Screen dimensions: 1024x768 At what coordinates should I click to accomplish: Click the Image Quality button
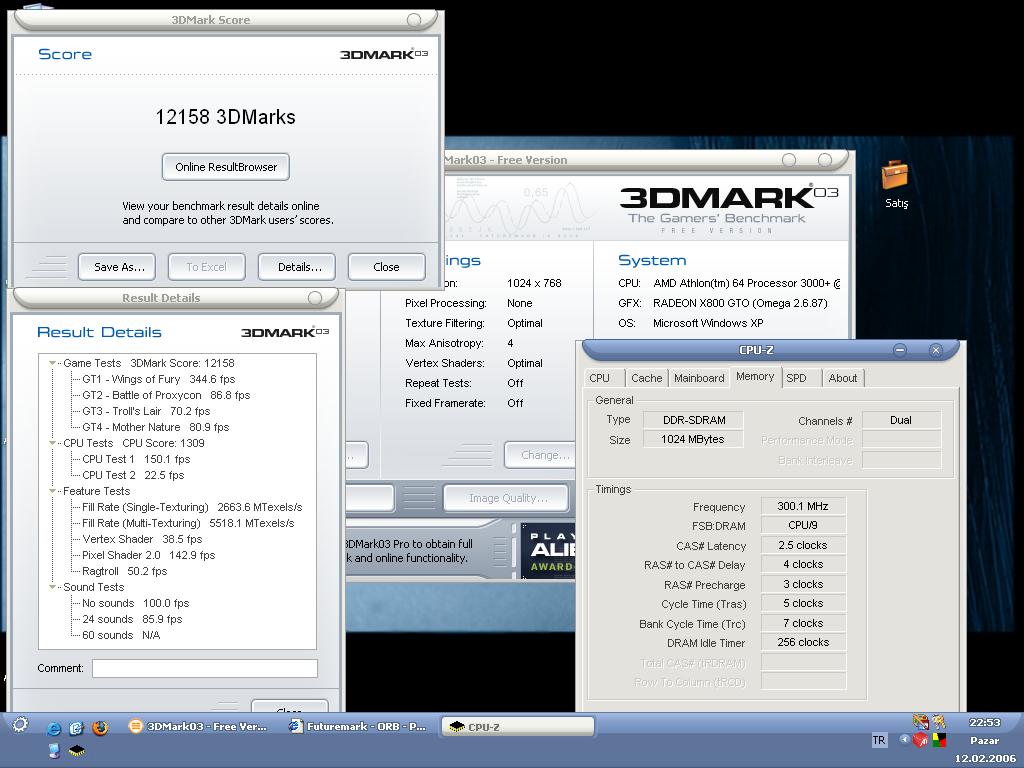pyautogui.click(x=506, y=498)
